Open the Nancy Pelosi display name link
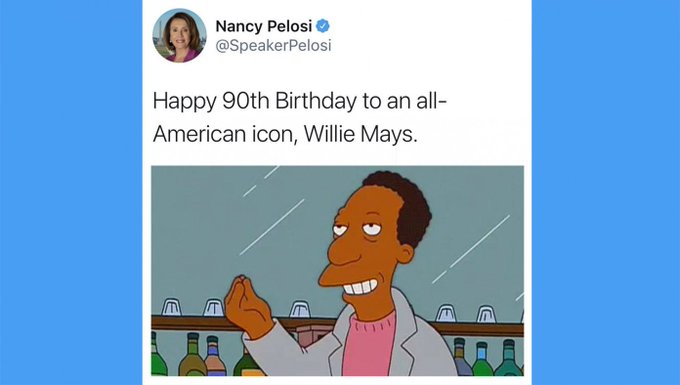 264,26
